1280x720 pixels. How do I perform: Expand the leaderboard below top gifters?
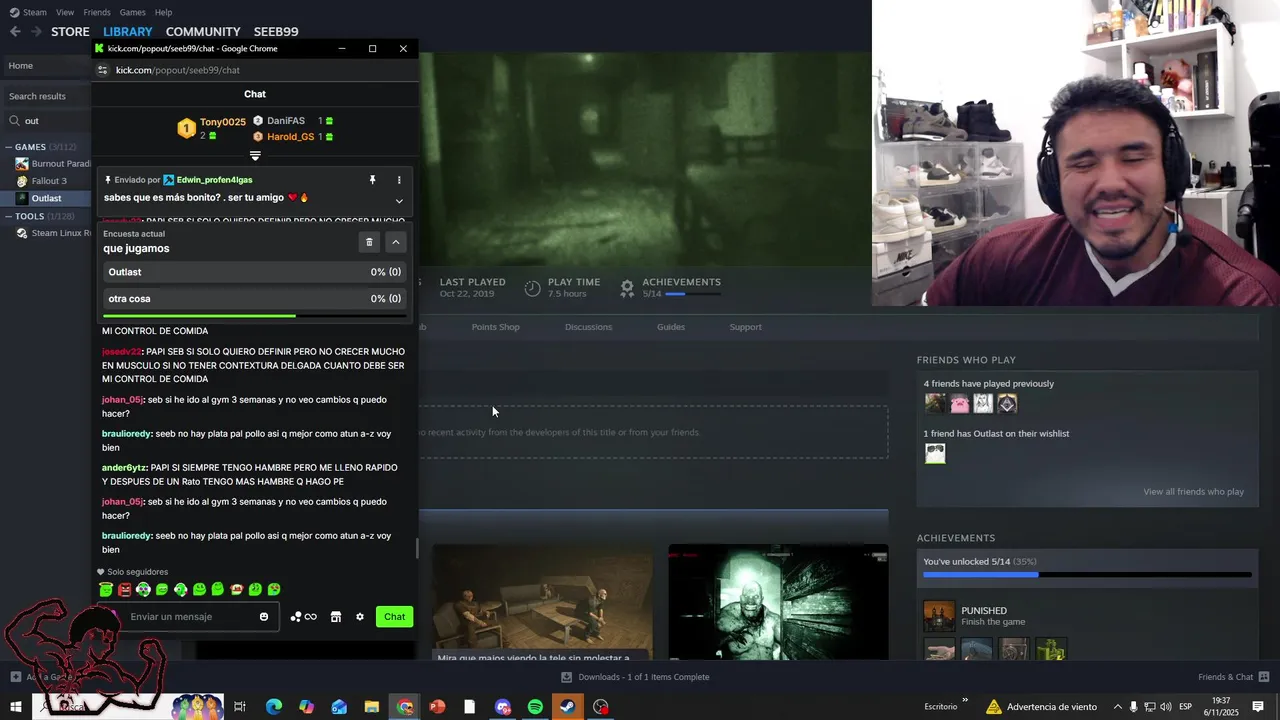pyautogui.click(x=255, y=156)
